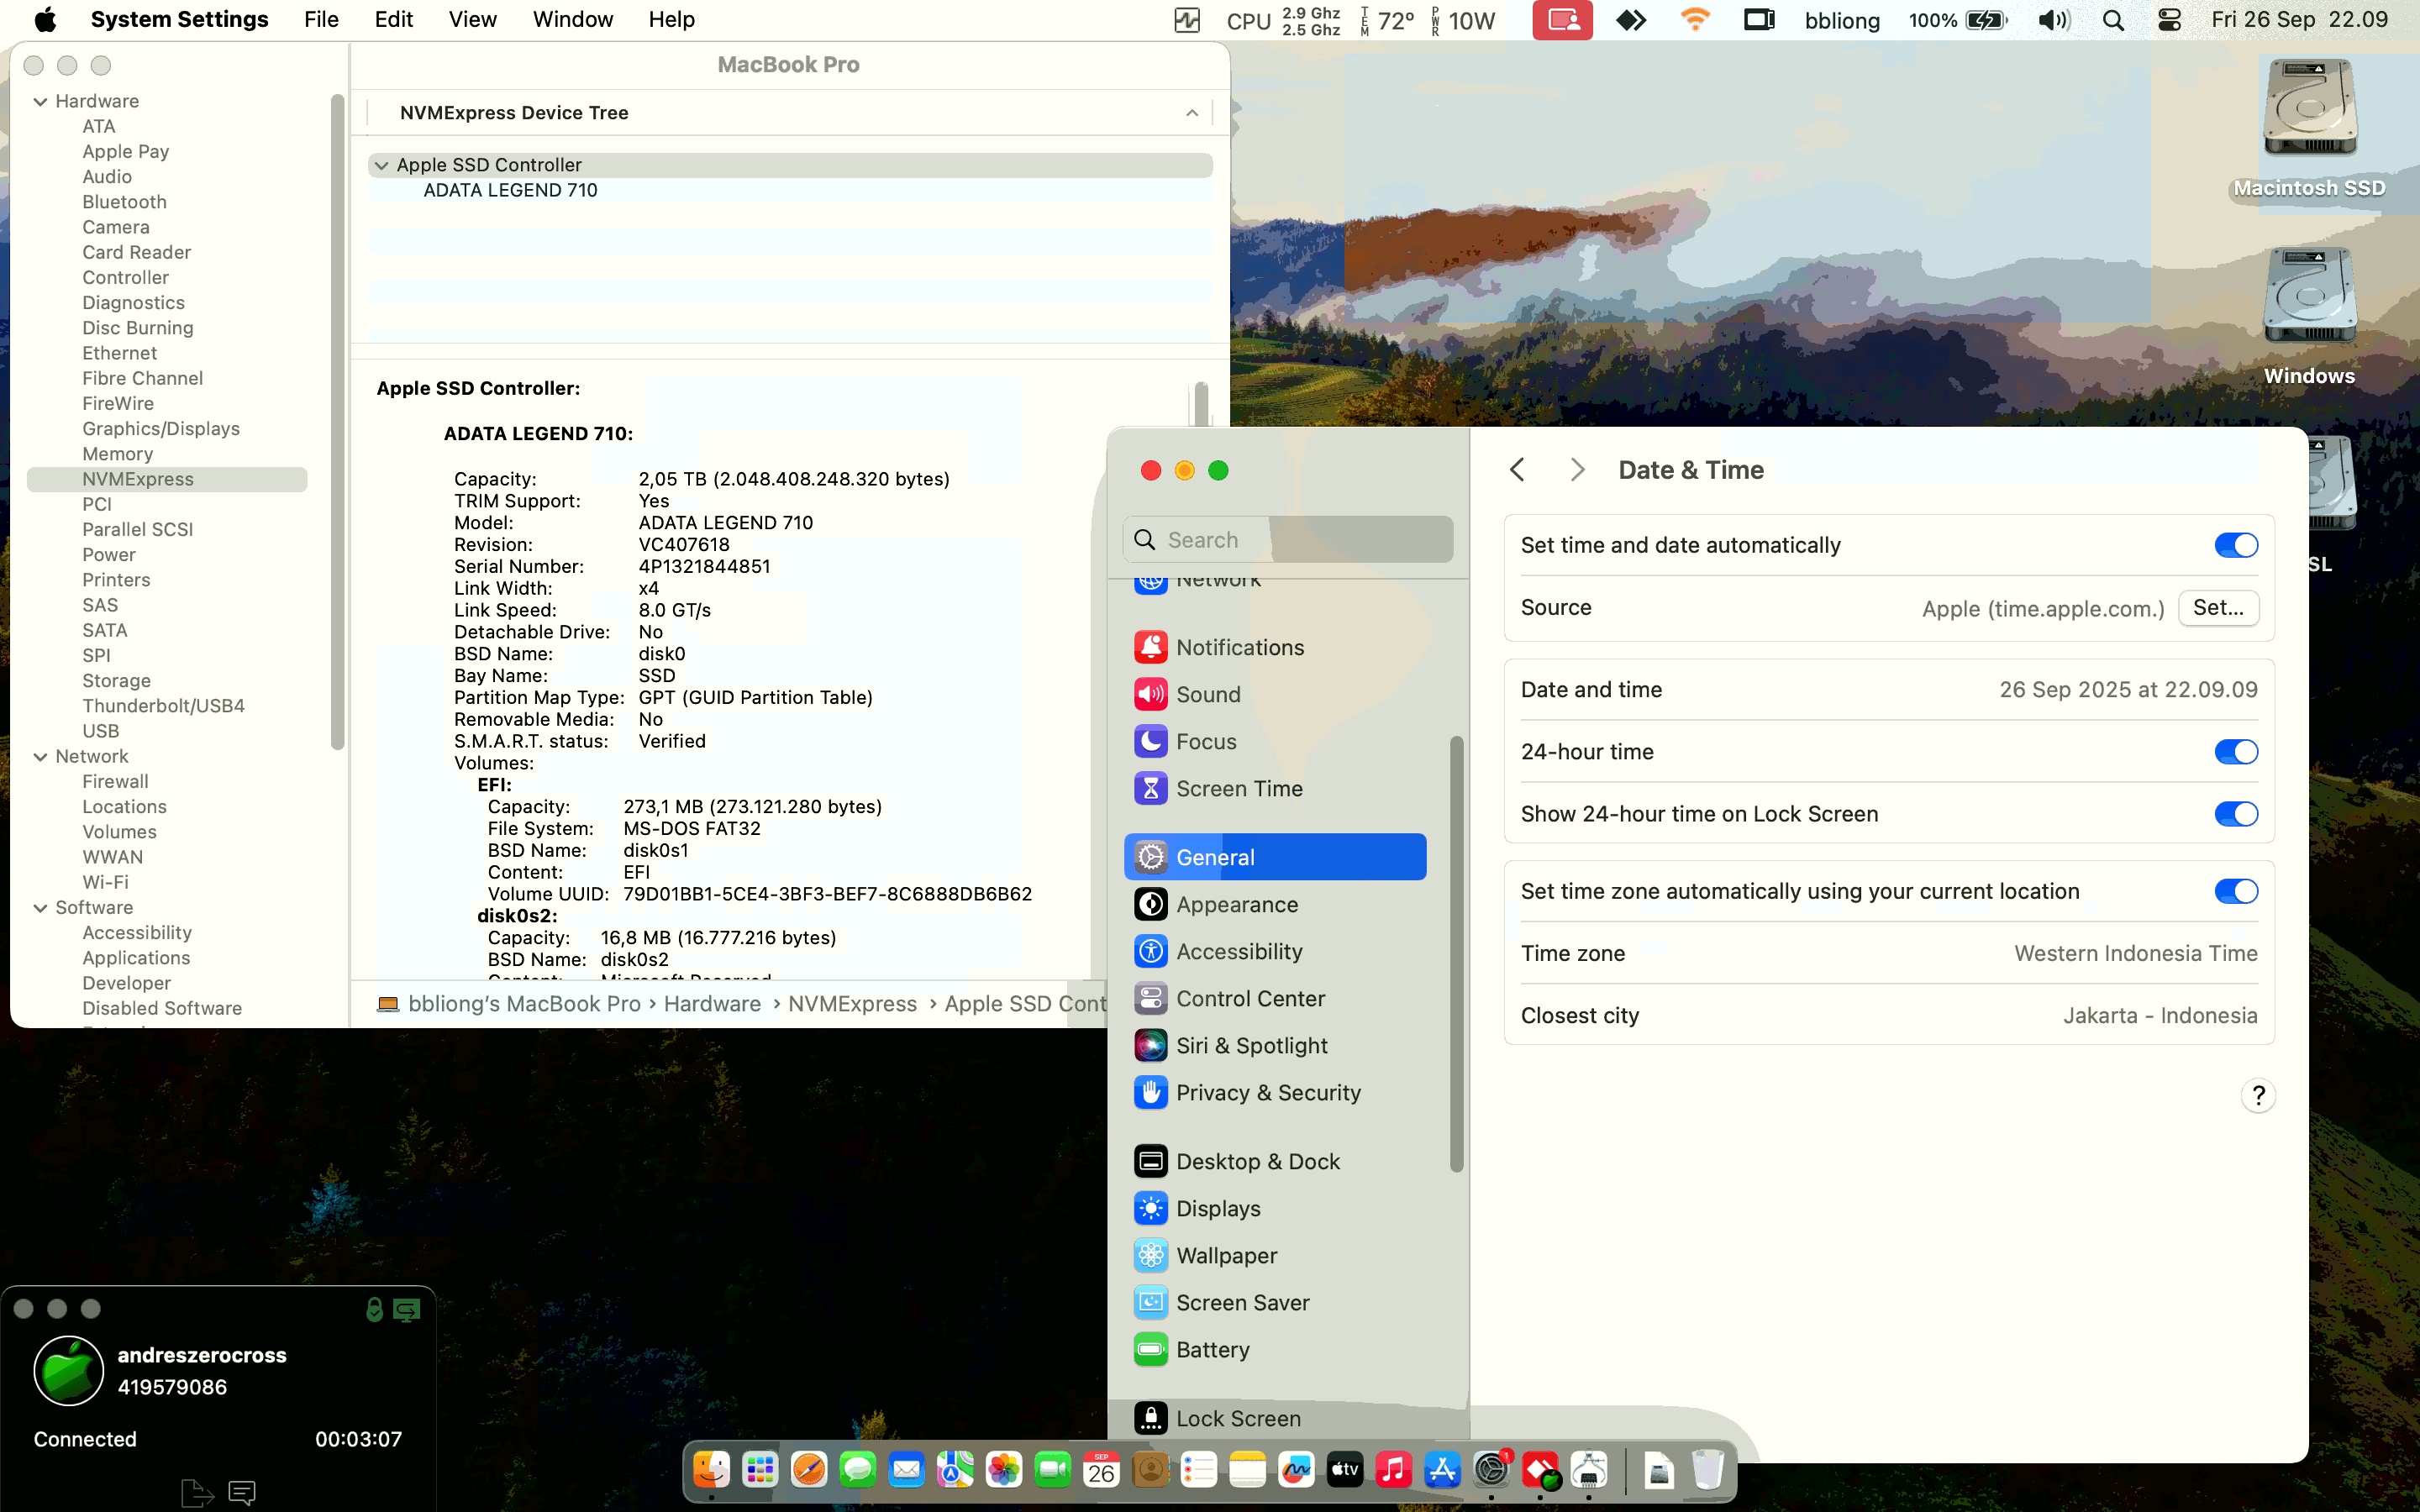Select ADATA LEGEND 710 in device tree

tap(510, 190)
